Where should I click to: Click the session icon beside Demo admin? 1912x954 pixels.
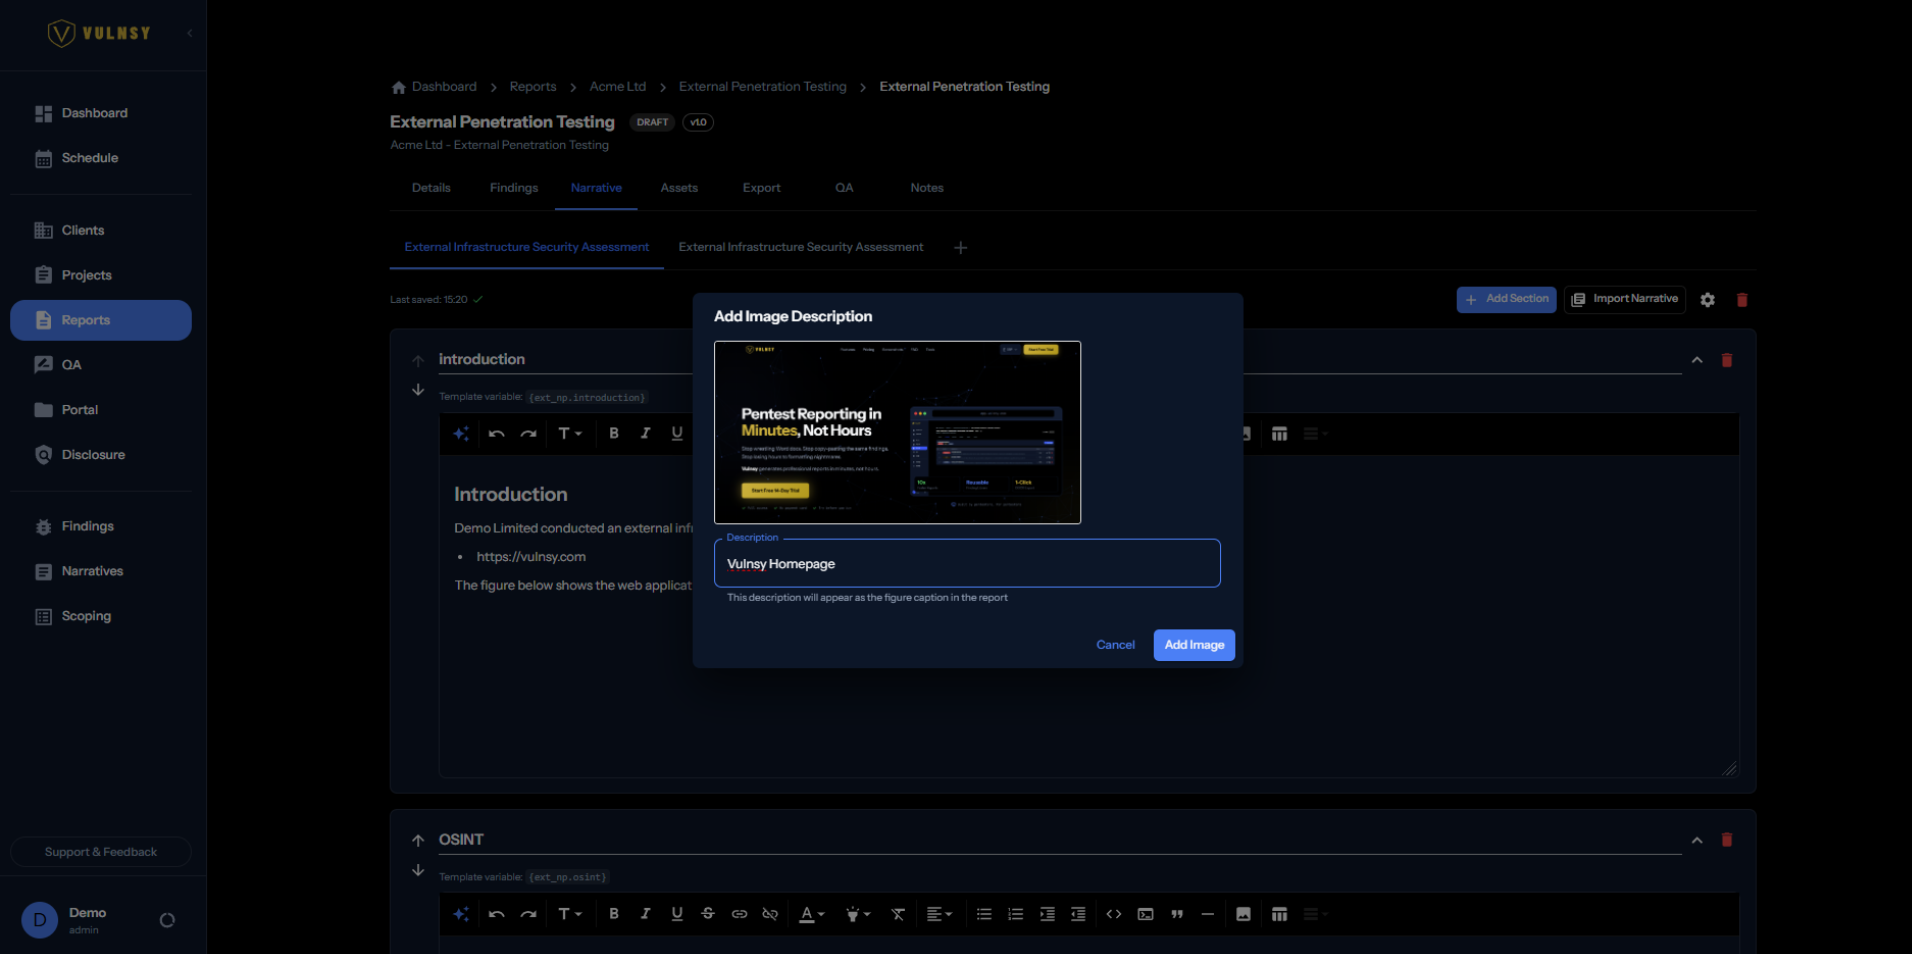(167, 920)
